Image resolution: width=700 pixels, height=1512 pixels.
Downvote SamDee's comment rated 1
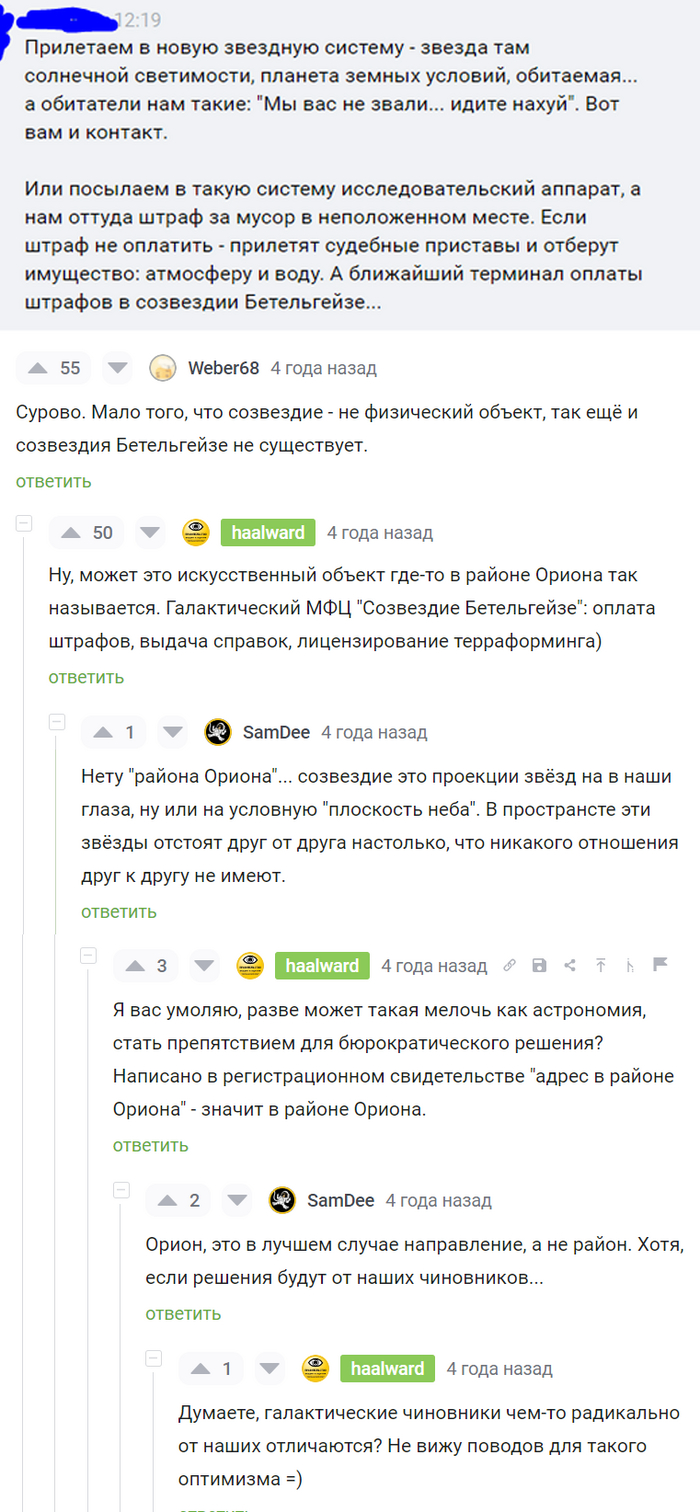pyautogui.click(x=173, y=732)
